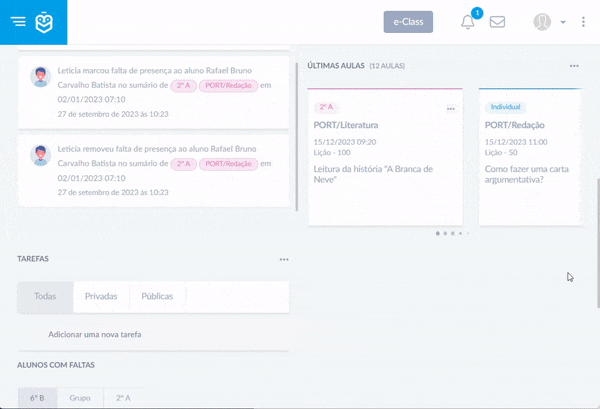Image resolution: width=600 pixels, height=409 pixels.
Task: Open the messages envelope icon
Action: [x=497, y=22]
